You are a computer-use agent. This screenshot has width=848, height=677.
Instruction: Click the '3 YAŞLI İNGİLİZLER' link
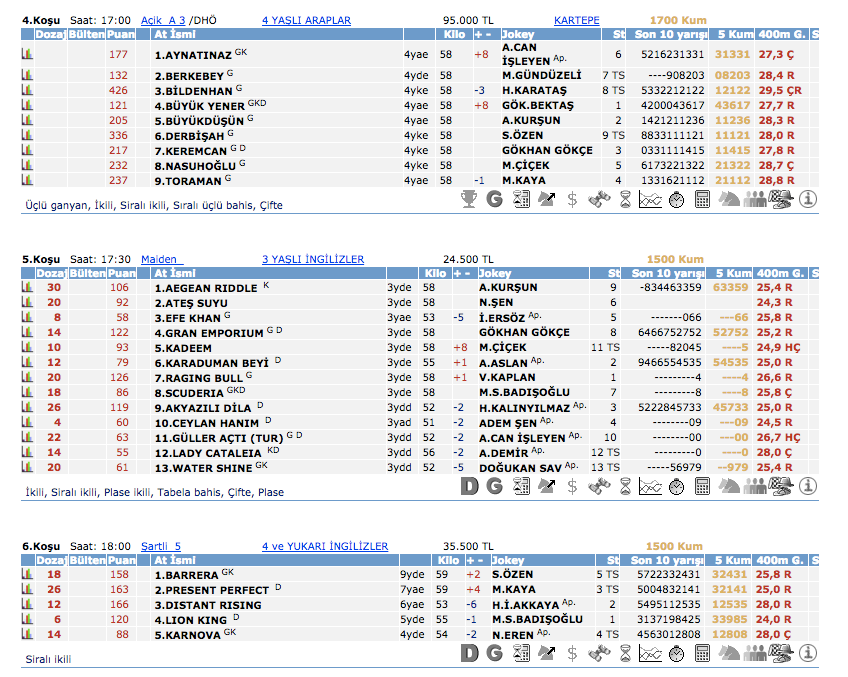coord(313,259)
